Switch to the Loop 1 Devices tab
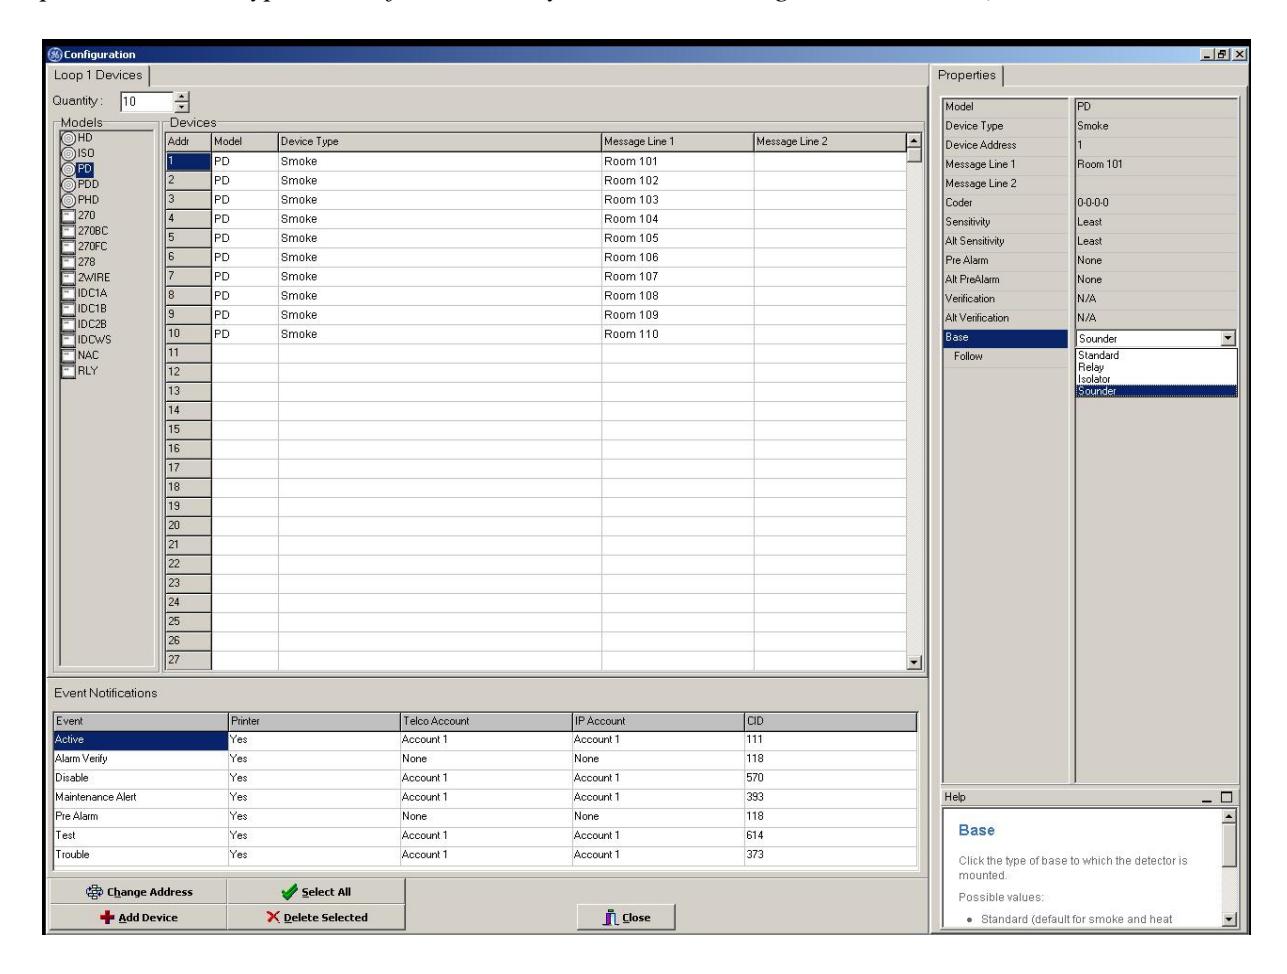The width and height of the screenshot is (1287, 974). tap(98, 75)
